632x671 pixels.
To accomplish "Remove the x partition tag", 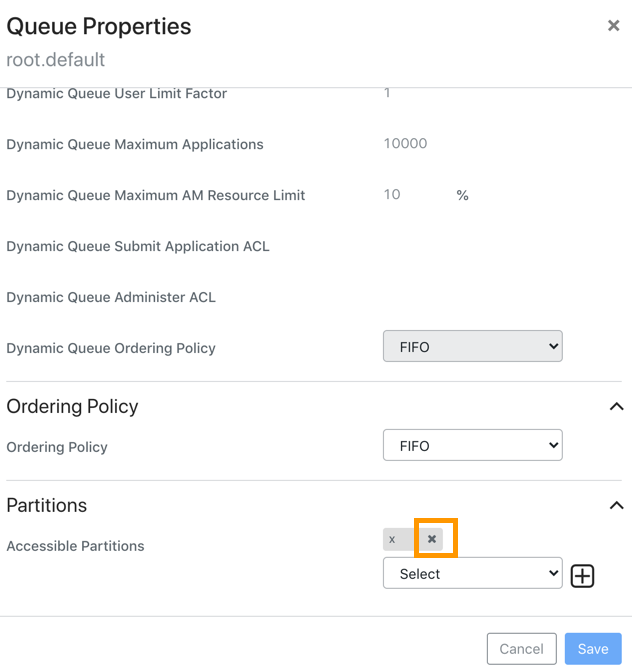I will click(x=432, y=539).
